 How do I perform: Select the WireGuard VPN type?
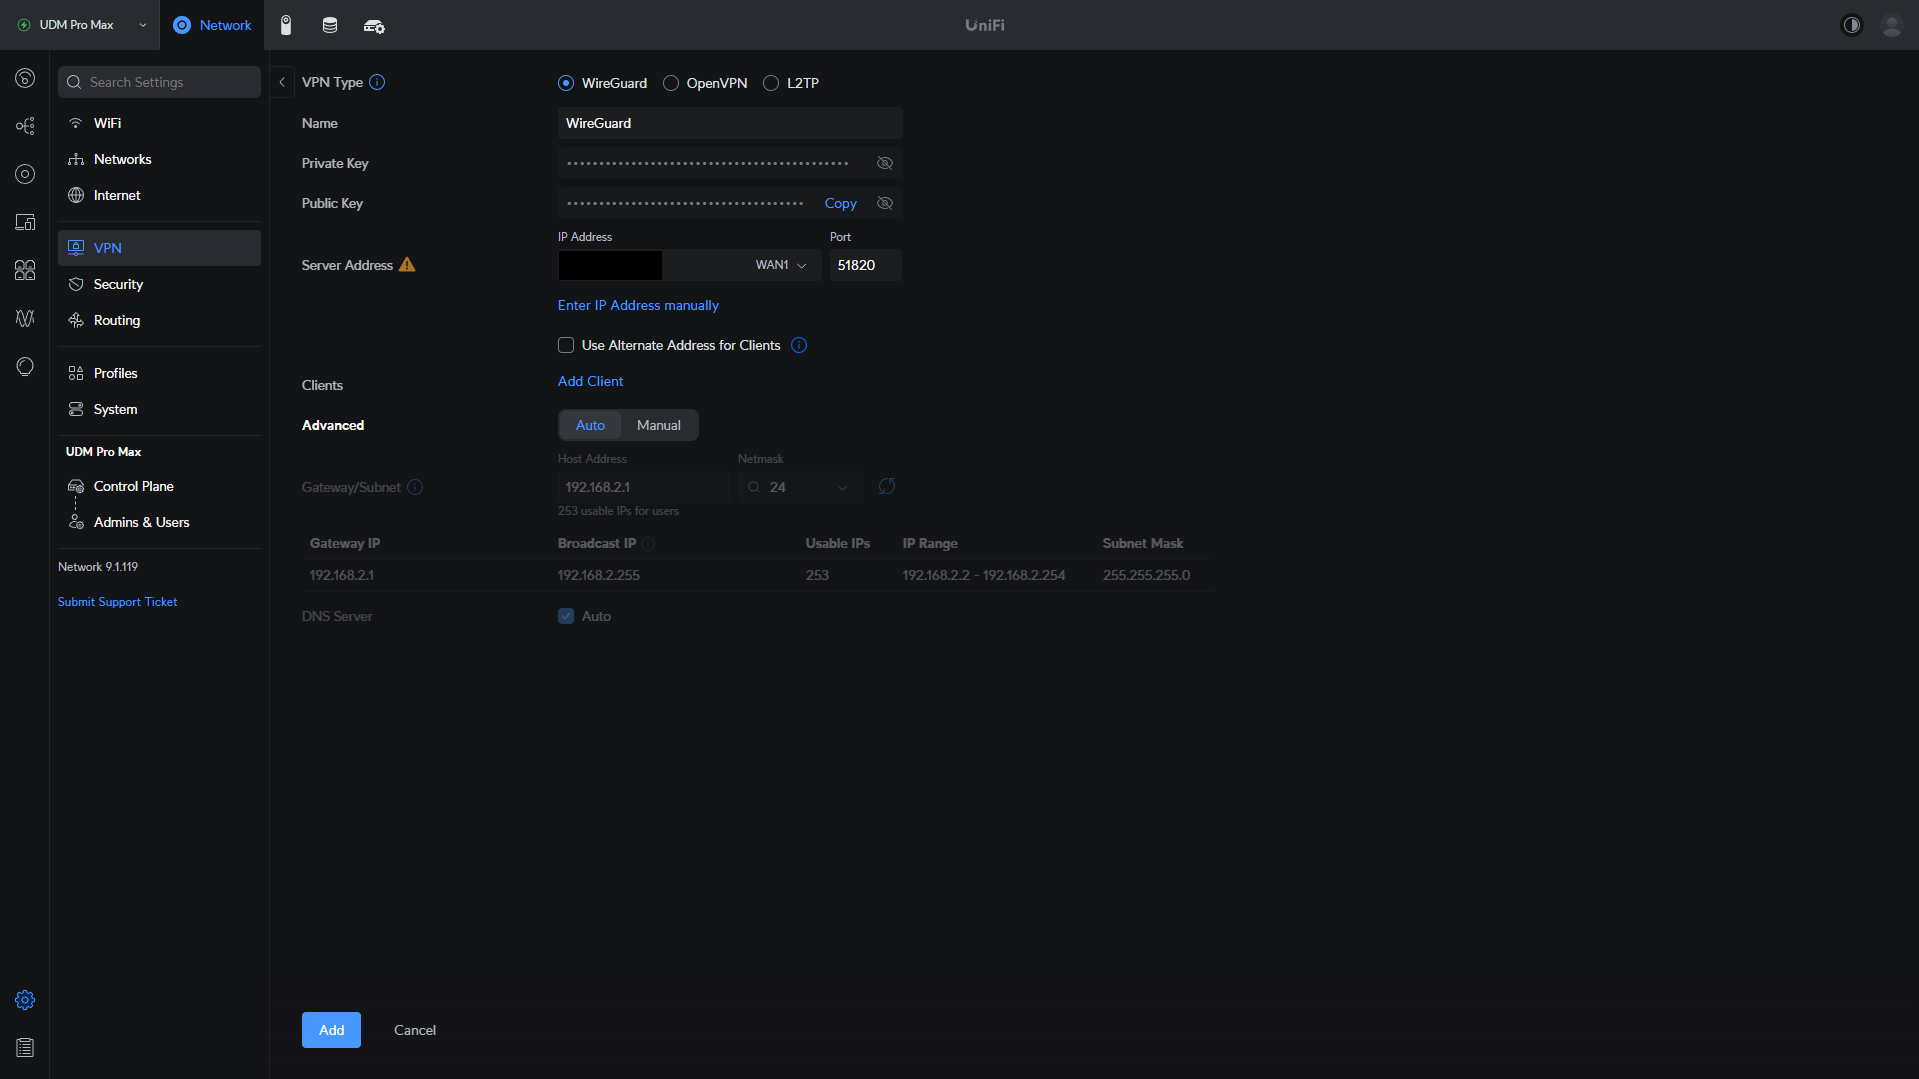pyautogui.click(x=566, y=83)
